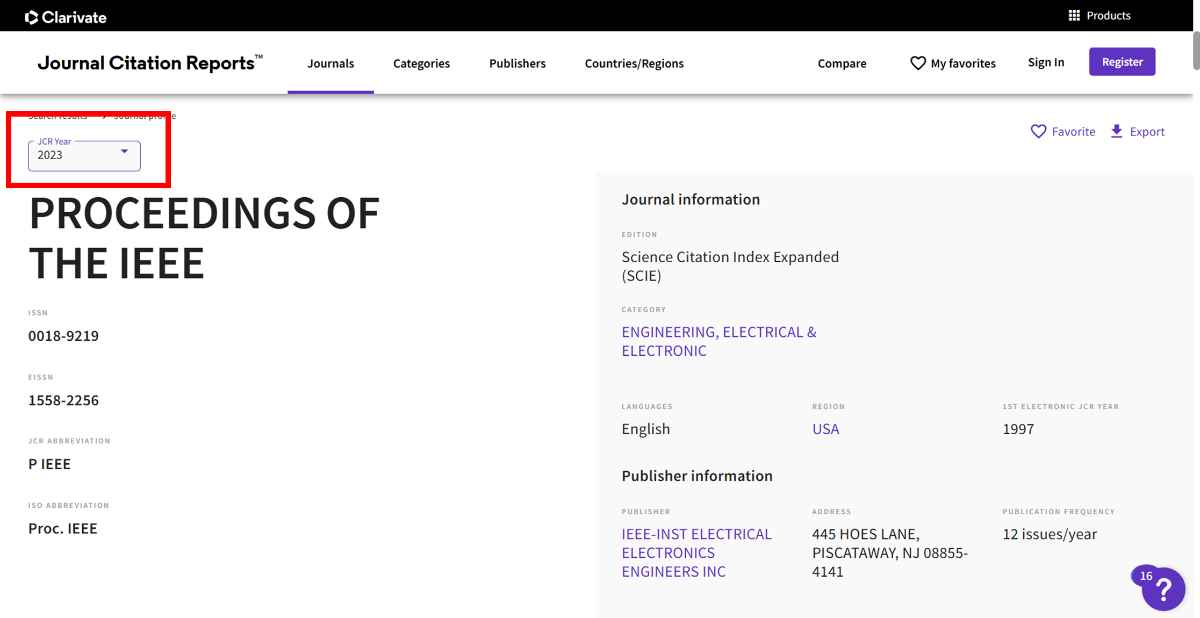Follow the USA region link
This screenshot has width=1200, height=618.
click(x=825, y=429)
